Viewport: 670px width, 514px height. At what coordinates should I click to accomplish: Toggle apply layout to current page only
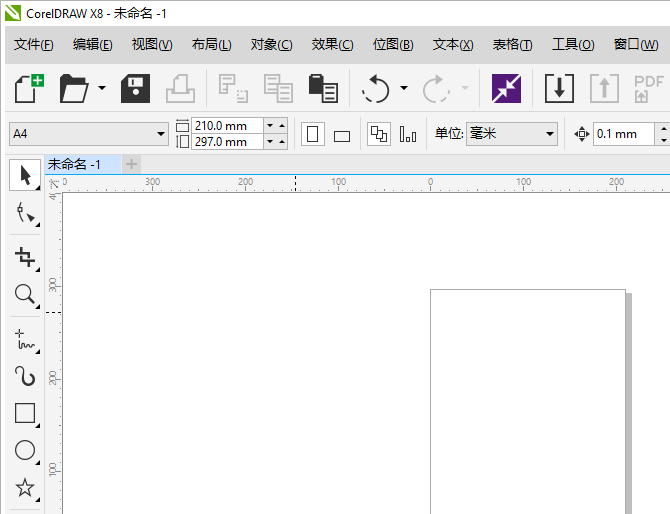point(408,134)
